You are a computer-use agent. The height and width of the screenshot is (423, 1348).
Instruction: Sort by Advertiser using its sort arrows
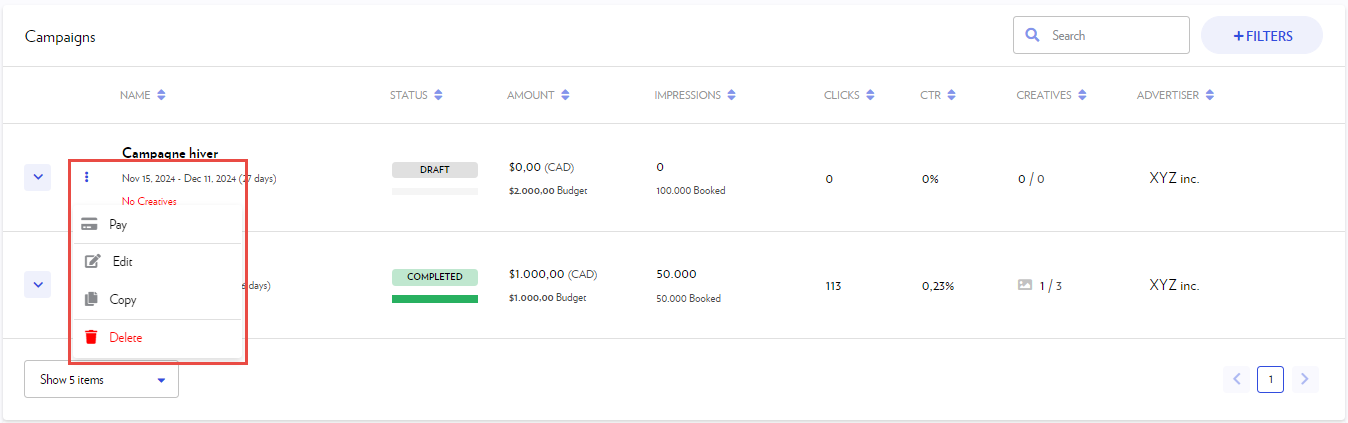tap(1210, 95)
